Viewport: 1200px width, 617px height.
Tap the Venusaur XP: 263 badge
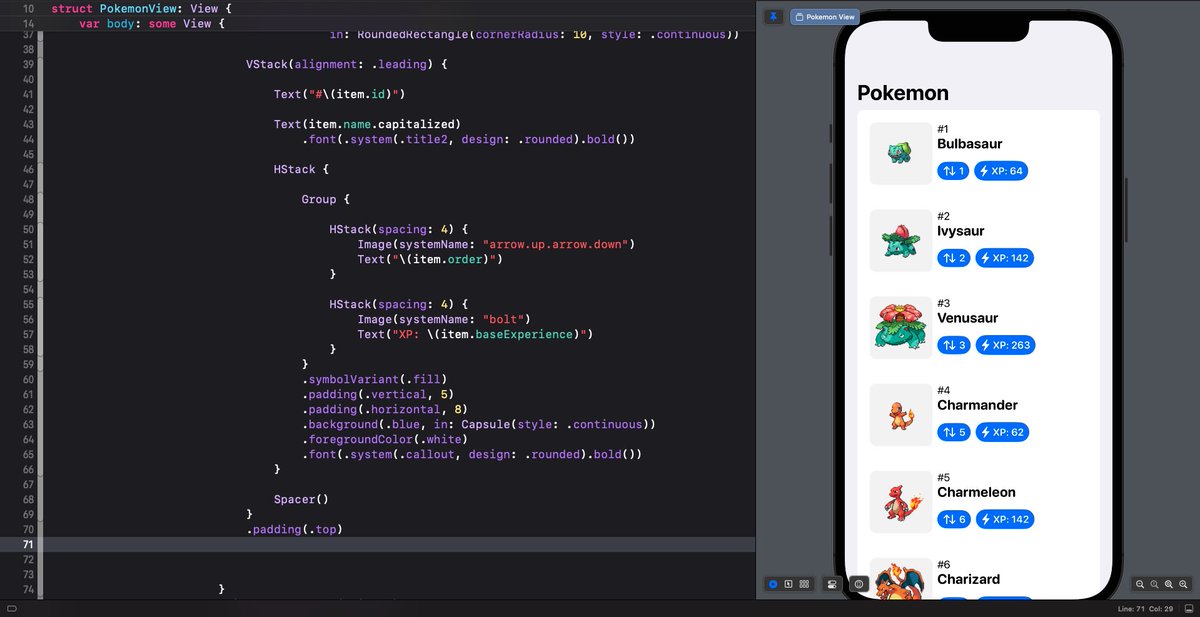pyautogui.click(x=1005, y=344)
